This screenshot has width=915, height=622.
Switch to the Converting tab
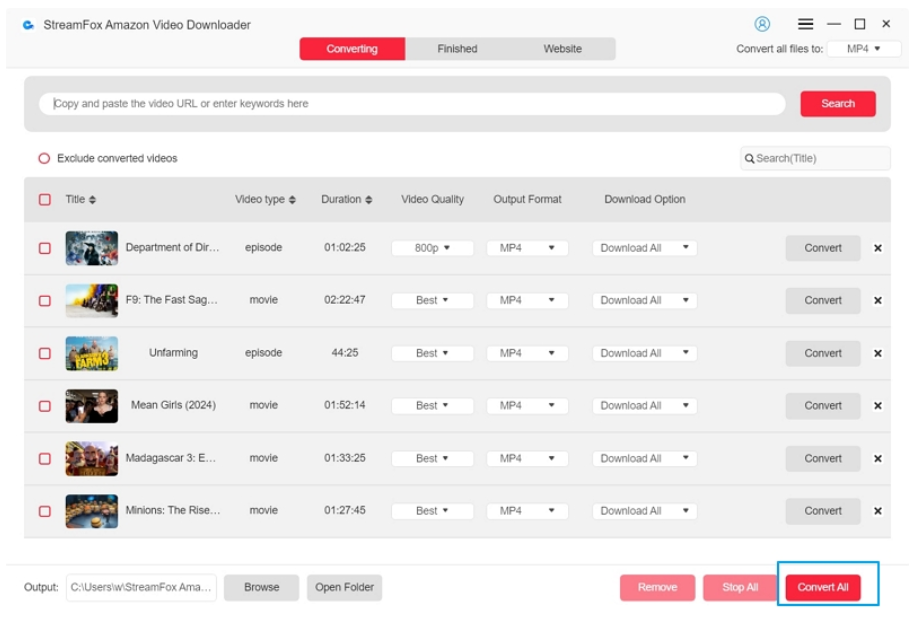coord(352,49)
